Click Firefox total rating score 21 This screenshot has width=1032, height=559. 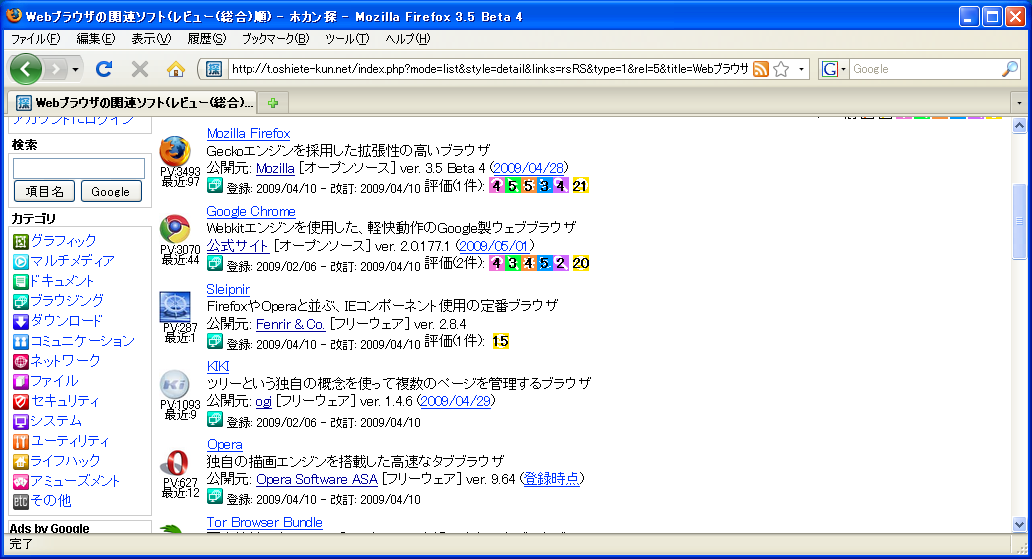tap(580, 186)
